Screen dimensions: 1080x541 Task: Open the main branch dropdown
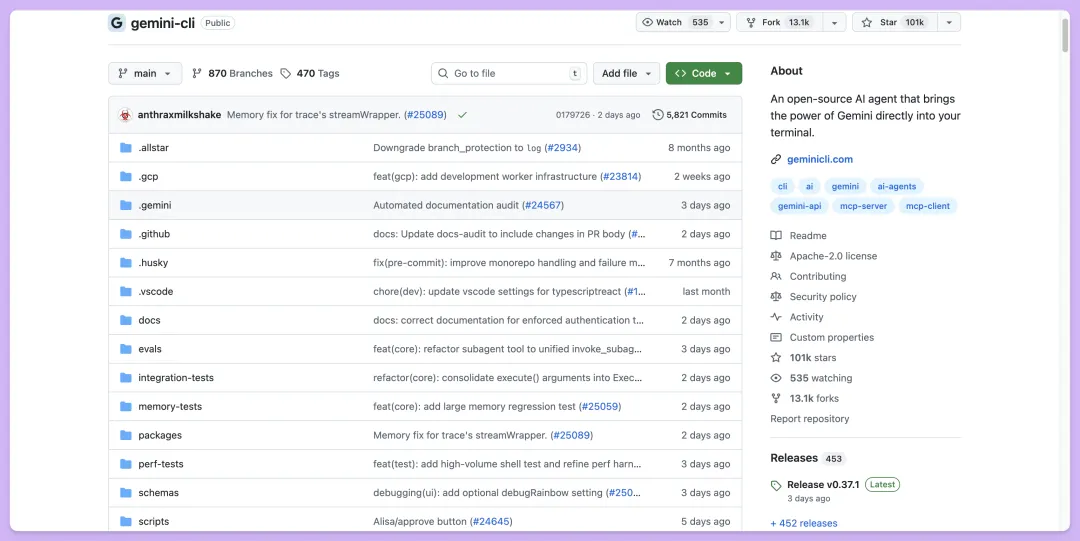(145, 73)
